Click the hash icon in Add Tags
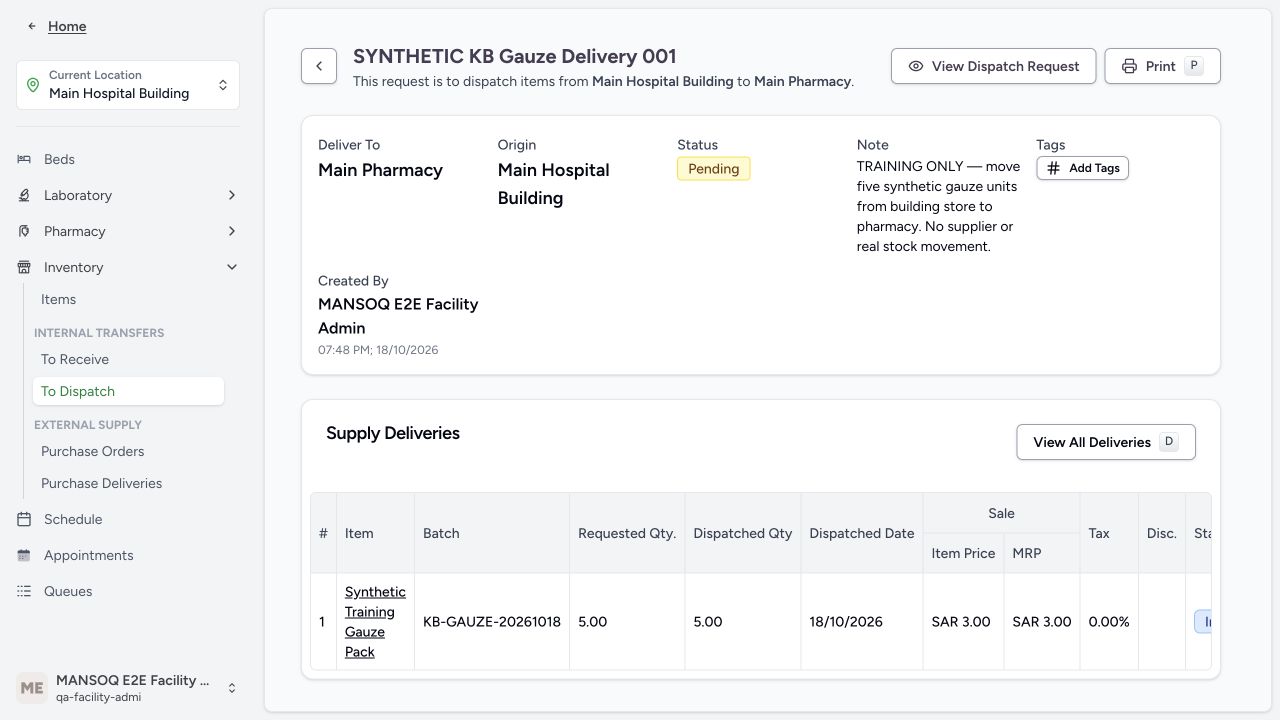 [x=1053, y=168]
